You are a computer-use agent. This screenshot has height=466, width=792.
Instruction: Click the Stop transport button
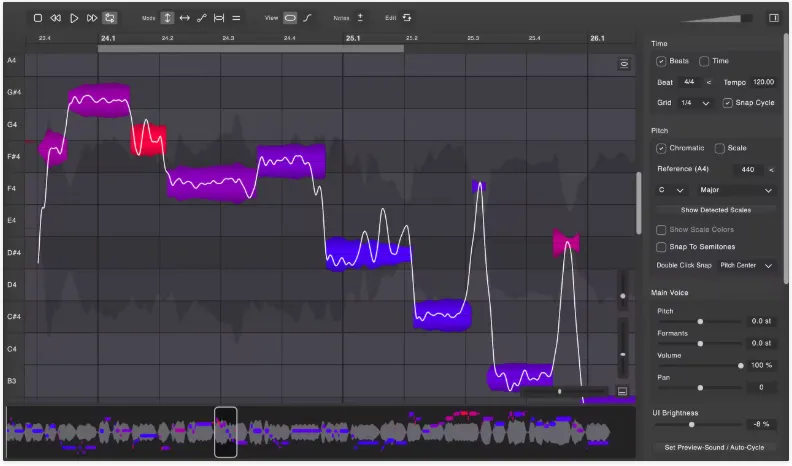pos(37,18)
